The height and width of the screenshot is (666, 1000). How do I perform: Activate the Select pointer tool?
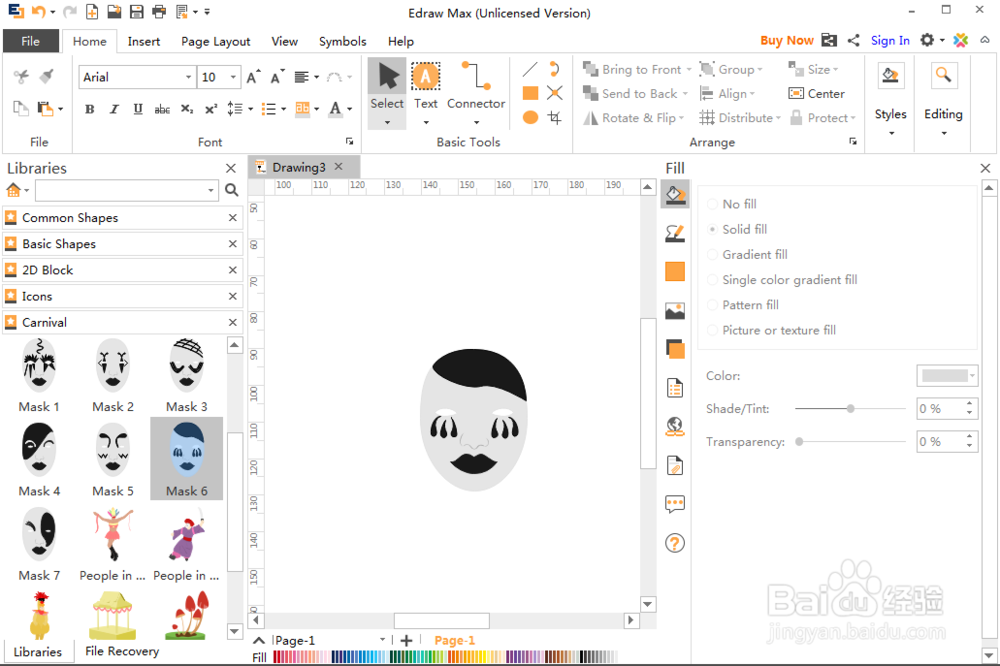pyautogui.click(x=387, y=77)
